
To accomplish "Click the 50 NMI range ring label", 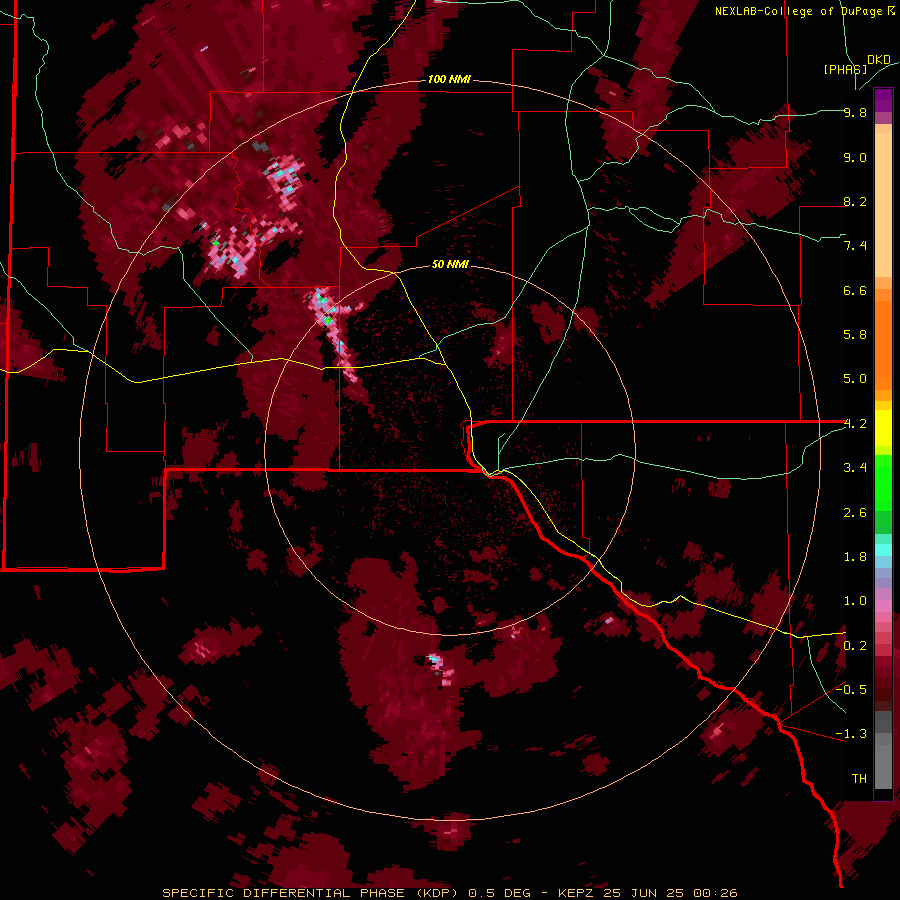I will 450,264.
